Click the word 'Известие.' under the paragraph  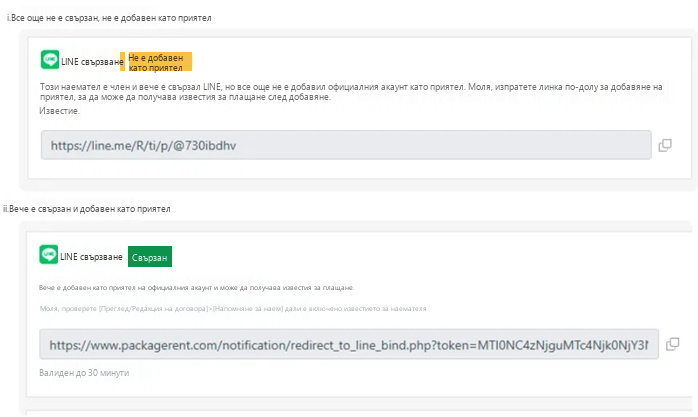pos(60,111)
